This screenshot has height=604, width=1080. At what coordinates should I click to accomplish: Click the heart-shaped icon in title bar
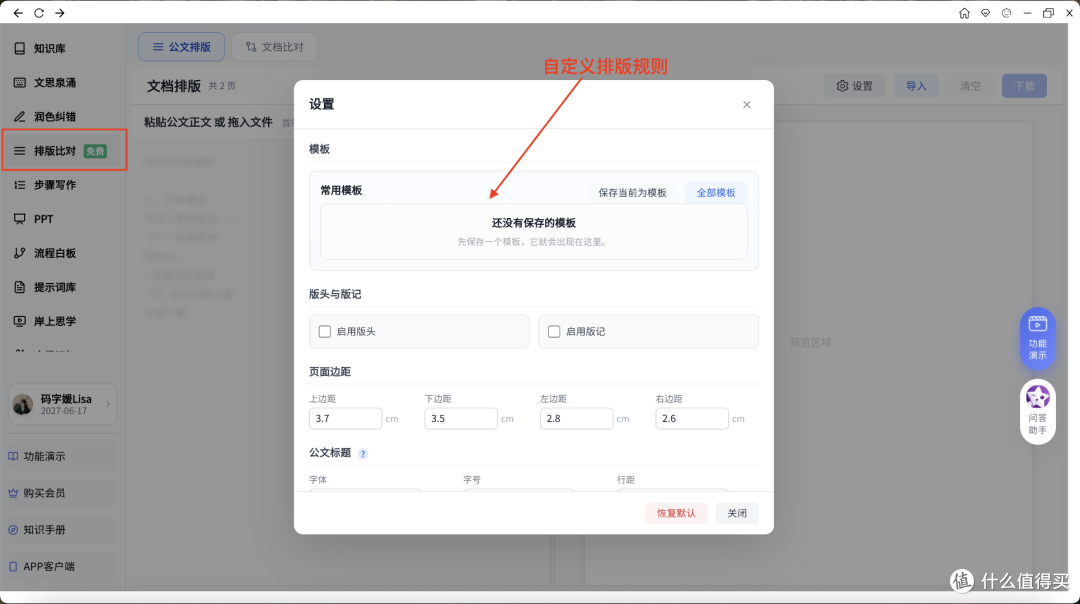pyautogui.click(x=986, y=13)
